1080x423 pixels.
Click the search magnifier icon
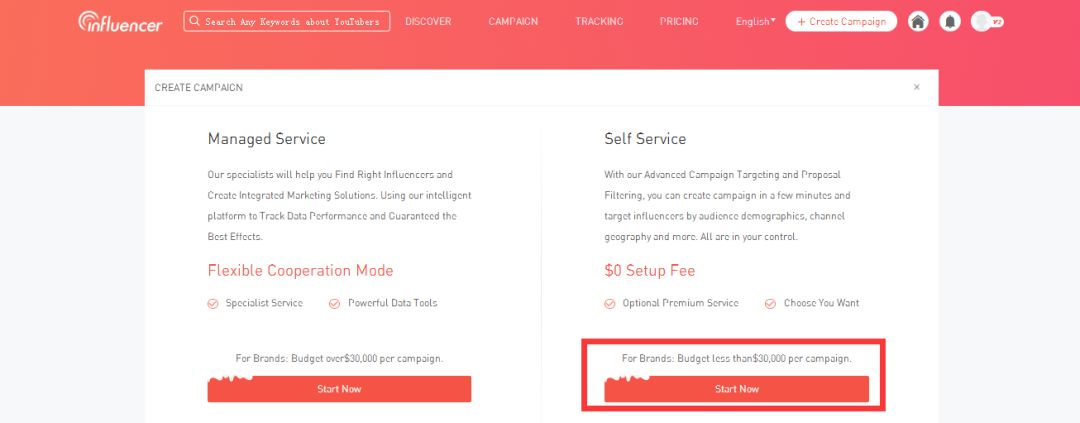195,21
